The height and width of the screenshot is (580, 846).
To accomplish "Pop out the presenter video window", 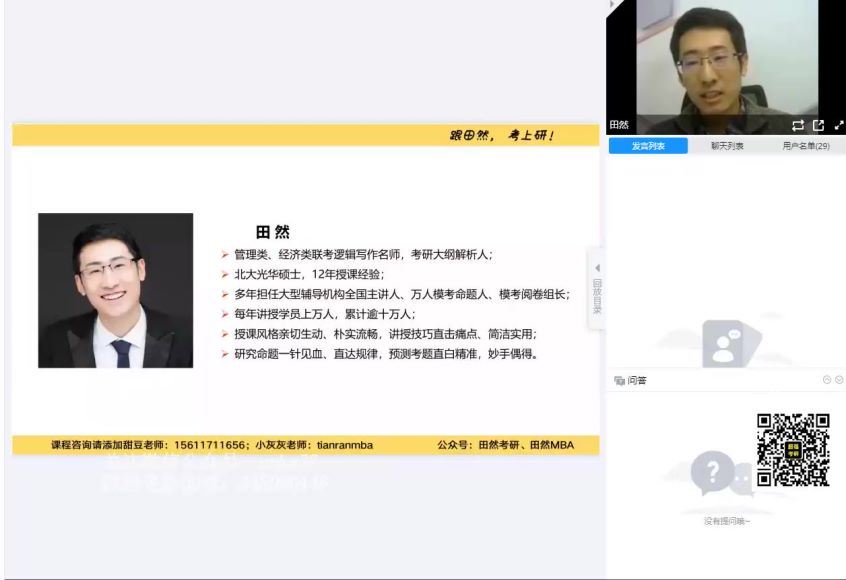I will click(818, 126).
